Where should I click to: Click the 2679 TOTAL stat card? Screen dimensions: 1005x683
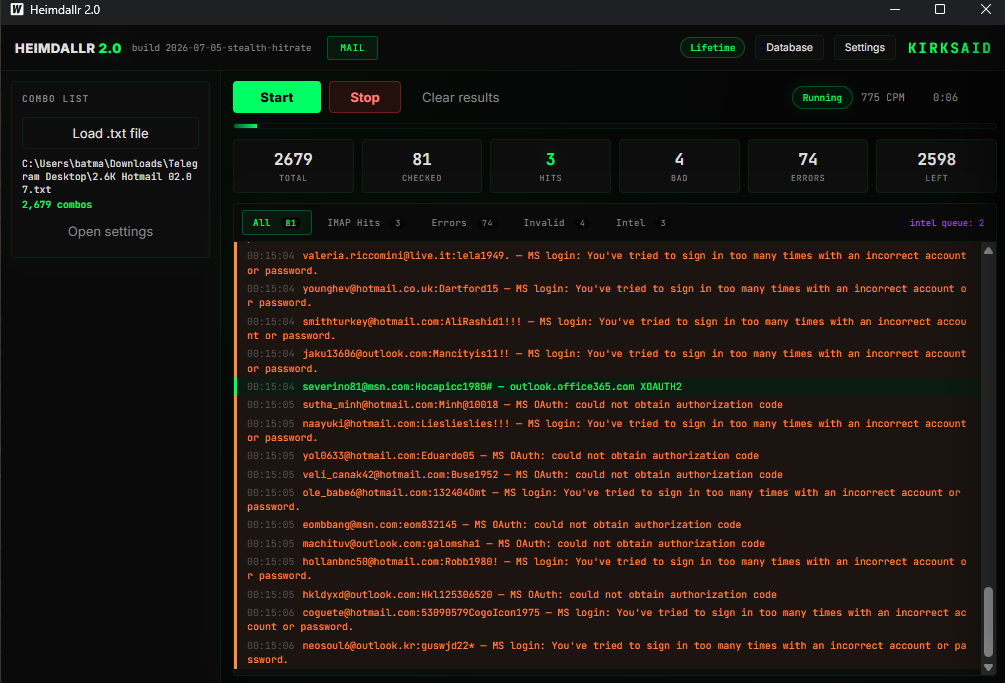tap(293, 166)
